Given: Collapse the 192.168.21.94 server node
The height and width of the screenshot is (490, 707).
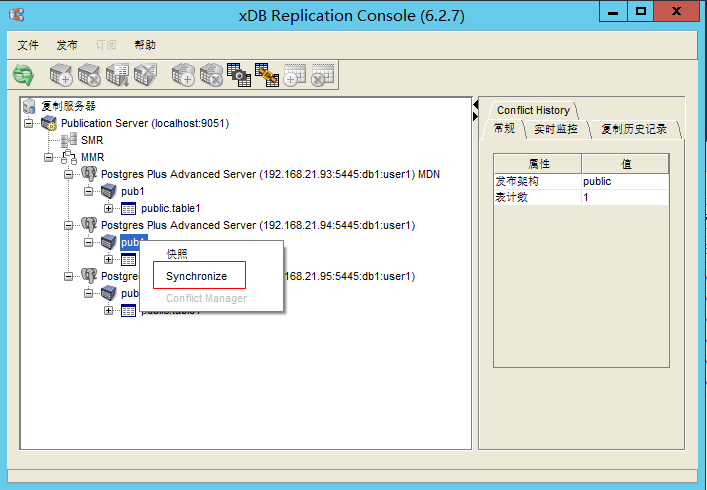Looking at the screenshot, I should coord(69,225).
